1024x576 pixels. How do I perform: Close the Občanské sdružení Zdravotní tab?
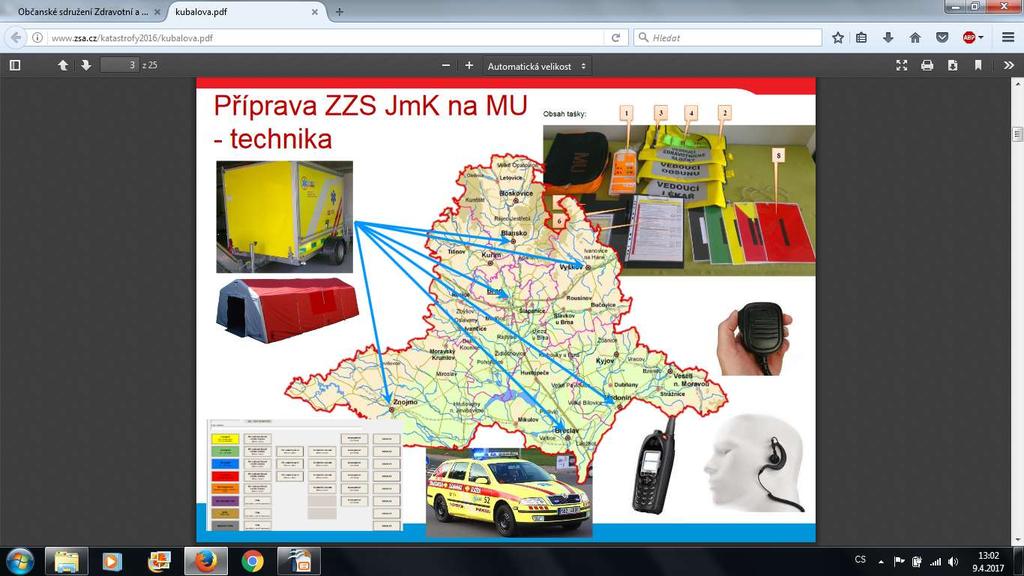[157, 12]
